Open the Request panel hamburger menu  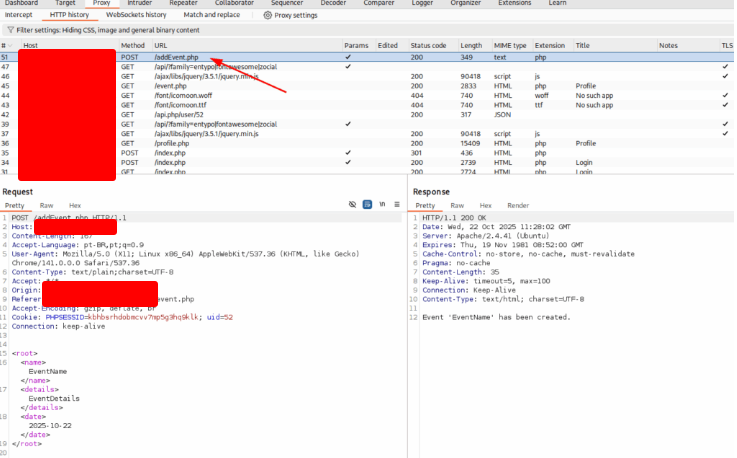pyautogui.click(x=395, y=205)
